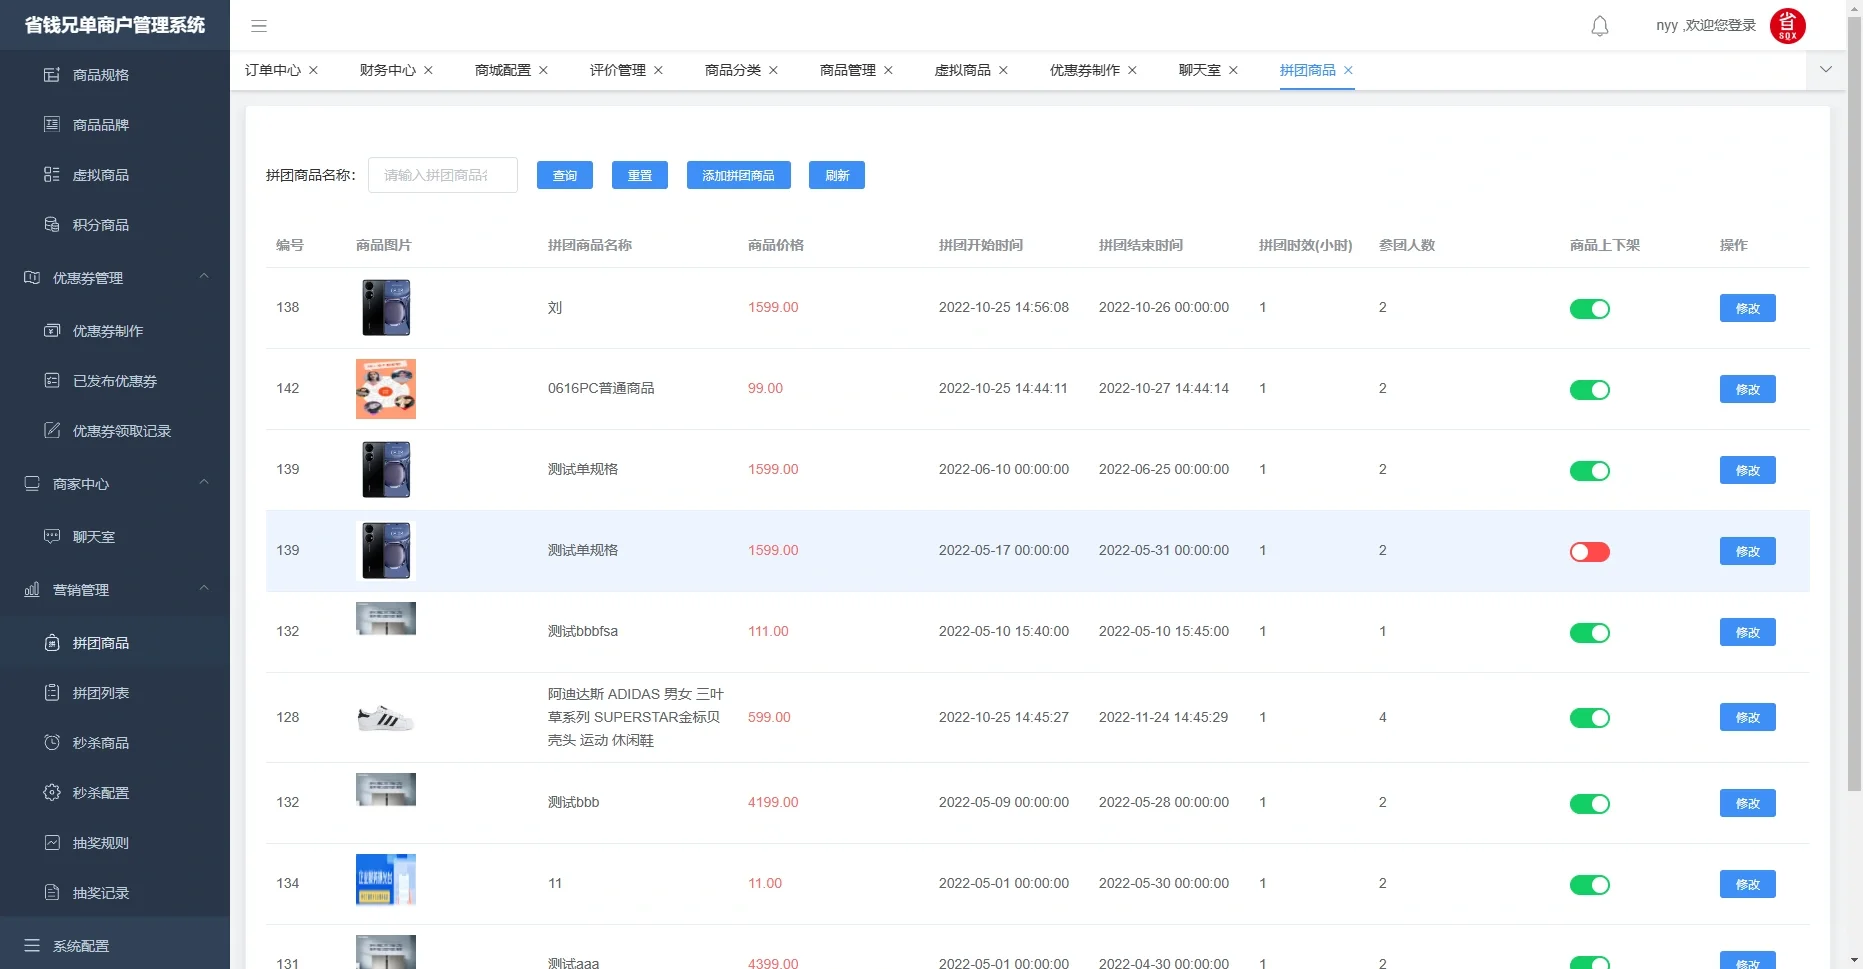Click the hamburger menu icon

(x=259, y=25)
